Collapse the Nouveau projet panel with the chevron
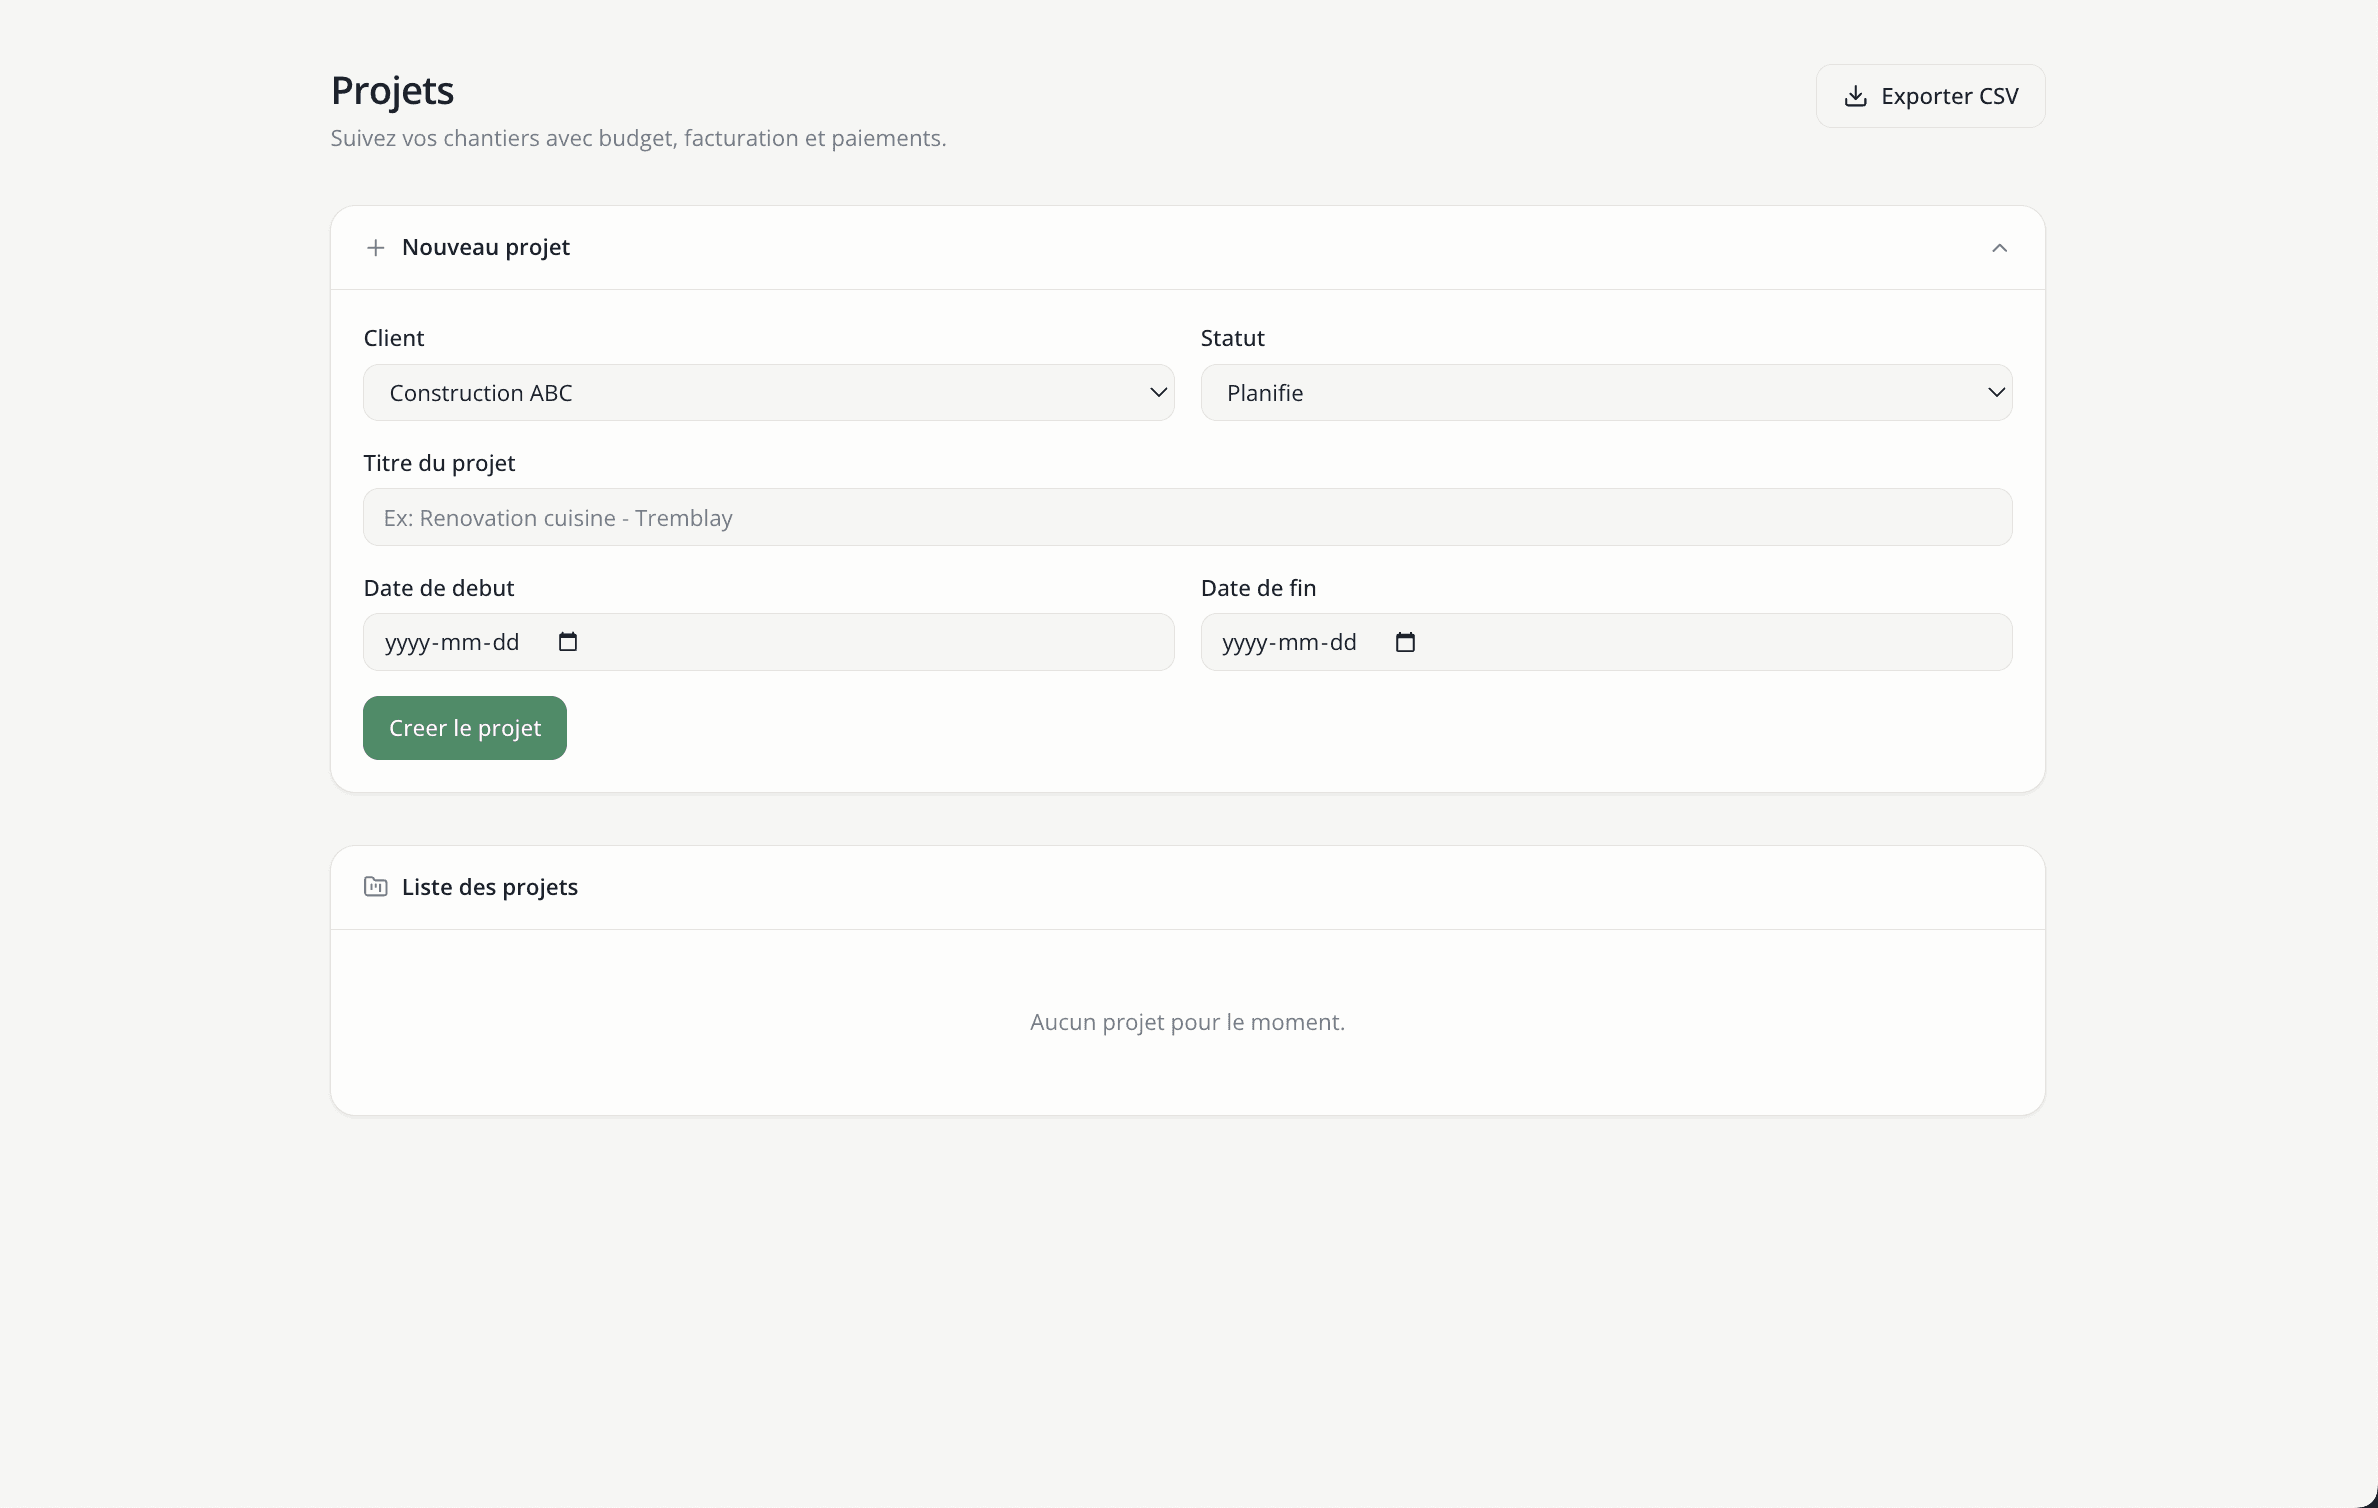Viewport: 2378px width, 1508px height. 1999,248
